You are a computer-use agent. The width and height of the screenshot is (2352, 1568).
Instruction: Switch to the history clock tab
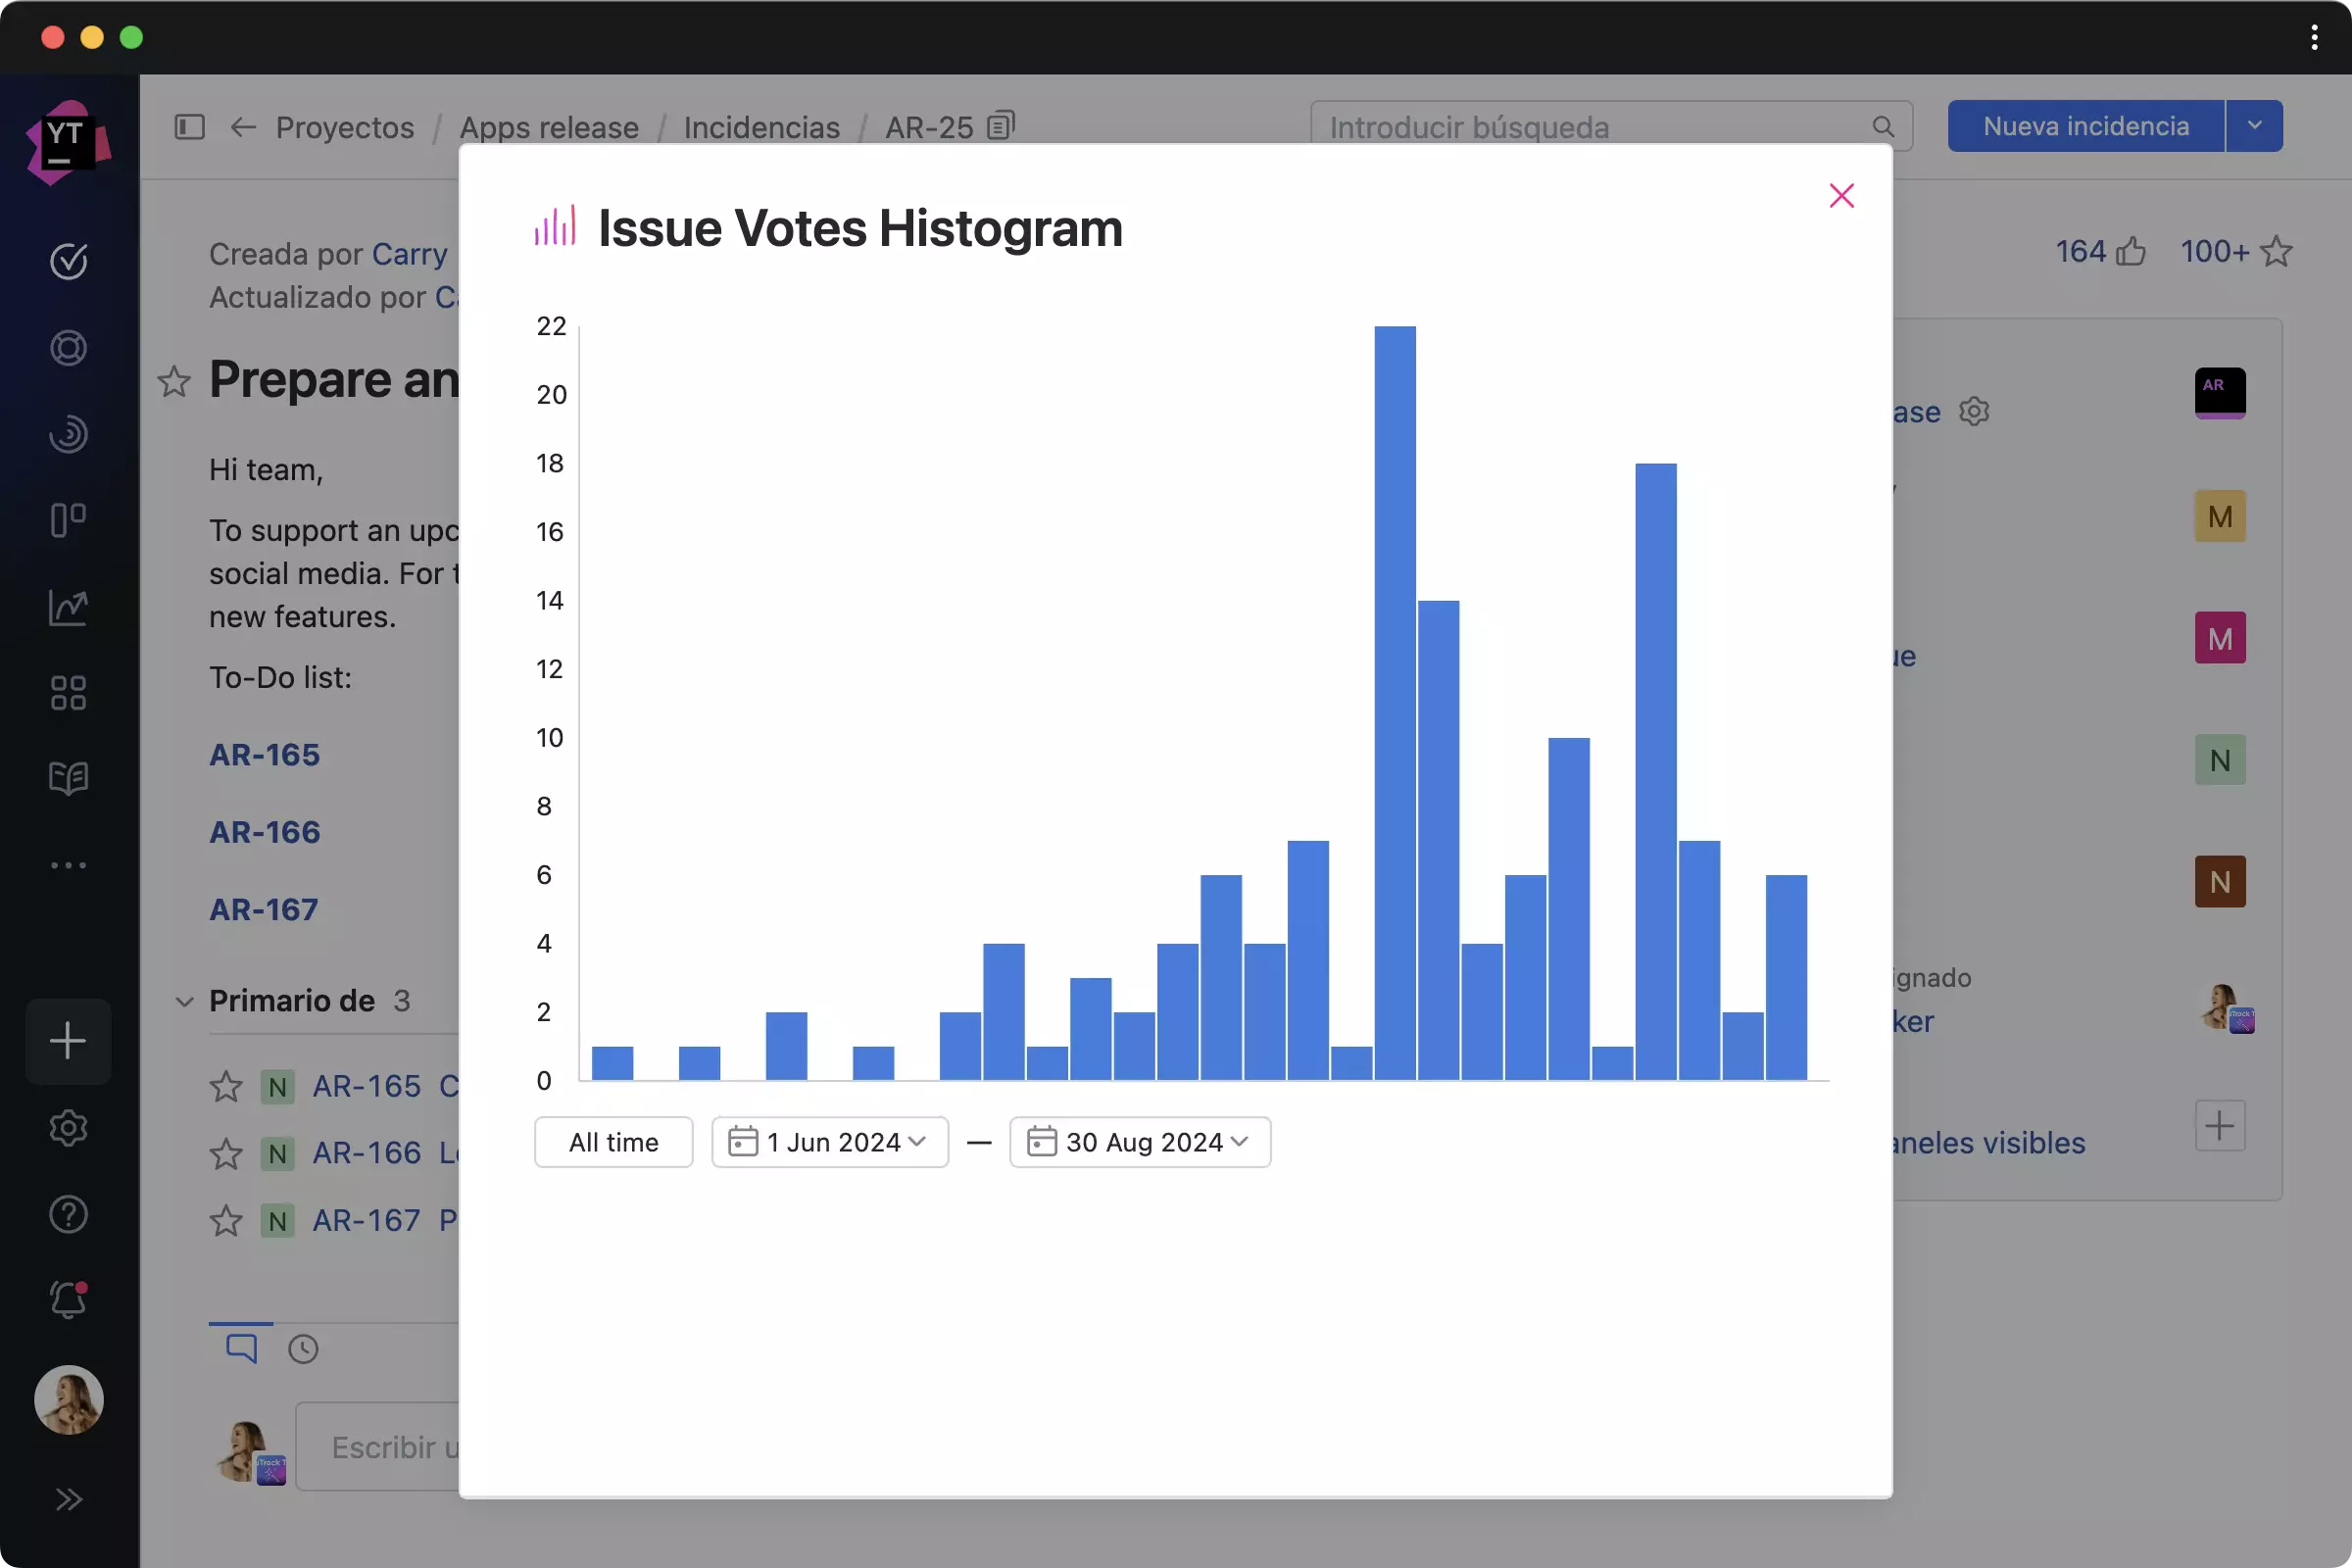[303, 1349]
